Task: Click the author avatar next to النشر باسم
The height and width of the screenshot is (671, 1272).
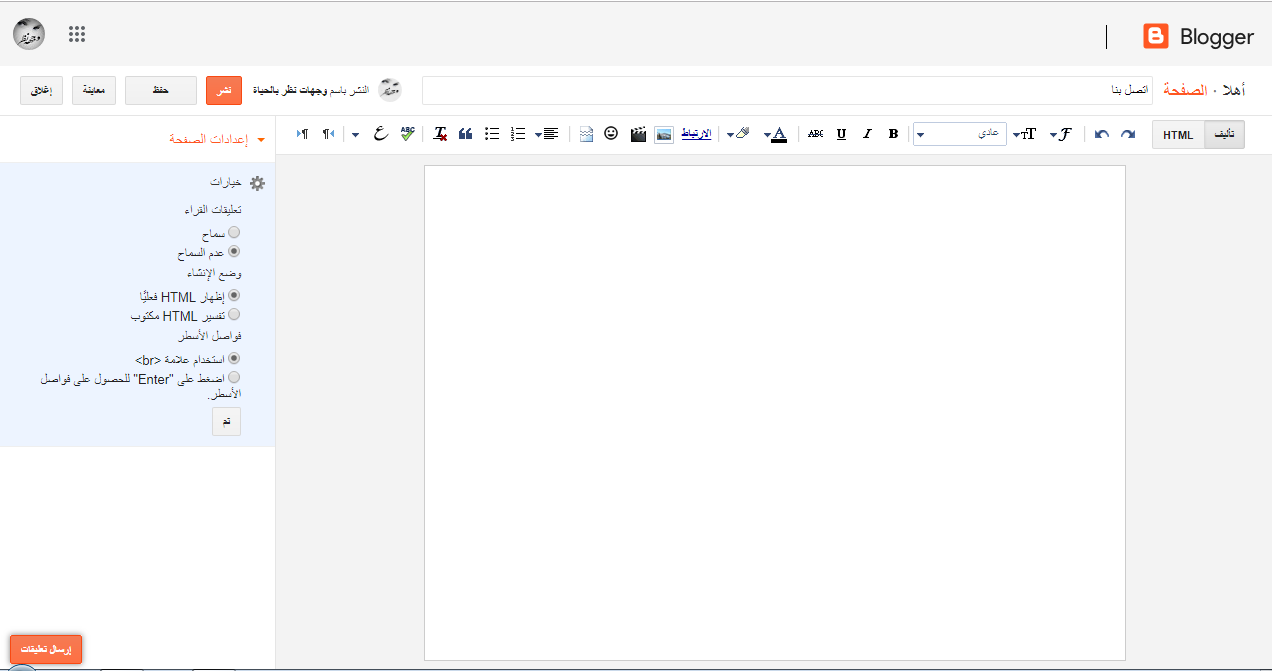Action: coord(390,90)
